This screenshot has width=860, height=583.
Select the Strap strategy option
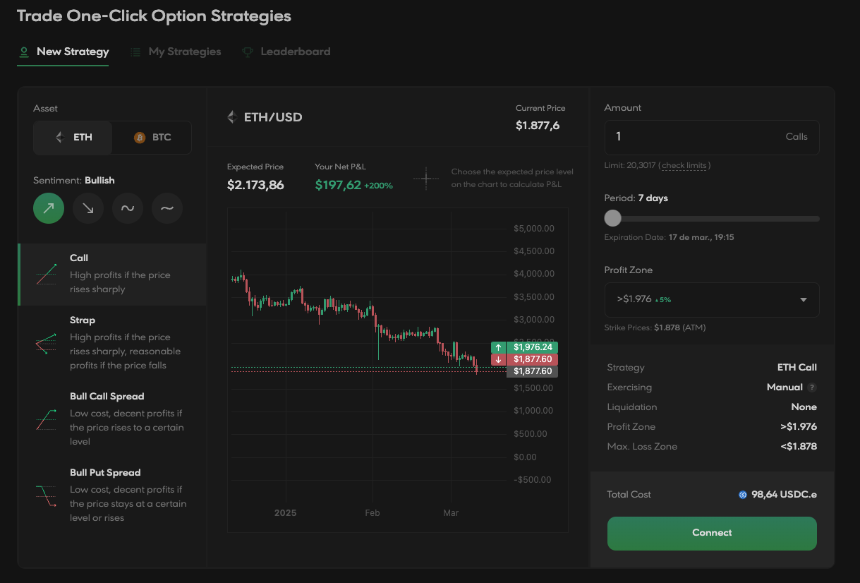click(x=112, y=343)
